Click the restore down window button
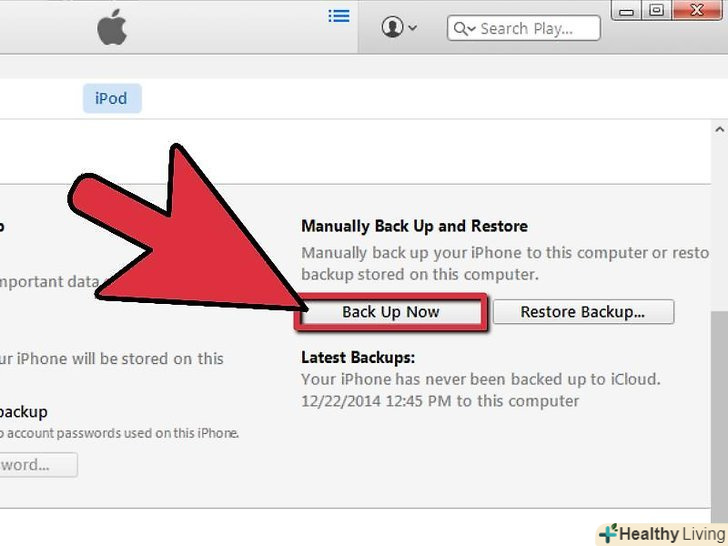Viewport: 728px width, 546px height. 656,10
